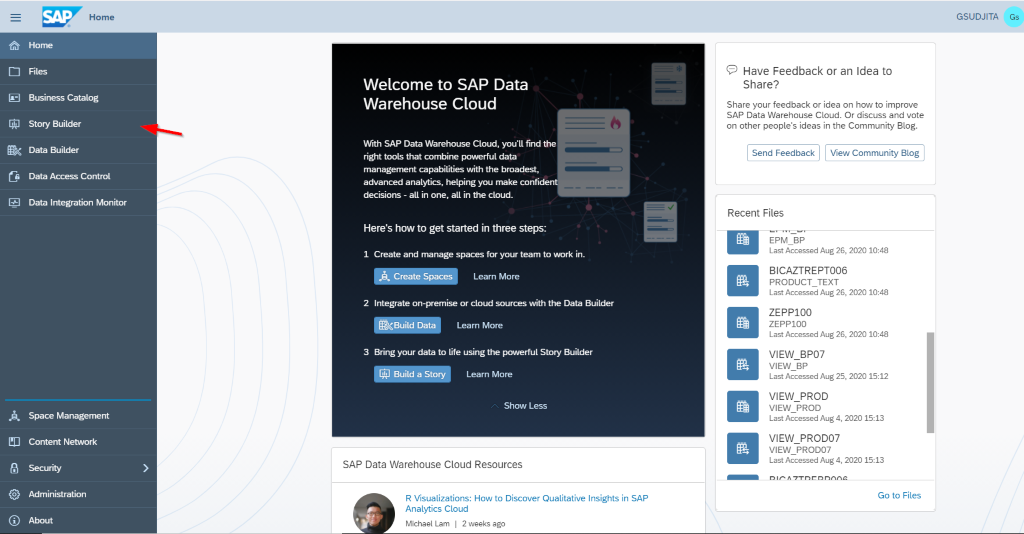Open the R Visualizations article link

(526, 503)
